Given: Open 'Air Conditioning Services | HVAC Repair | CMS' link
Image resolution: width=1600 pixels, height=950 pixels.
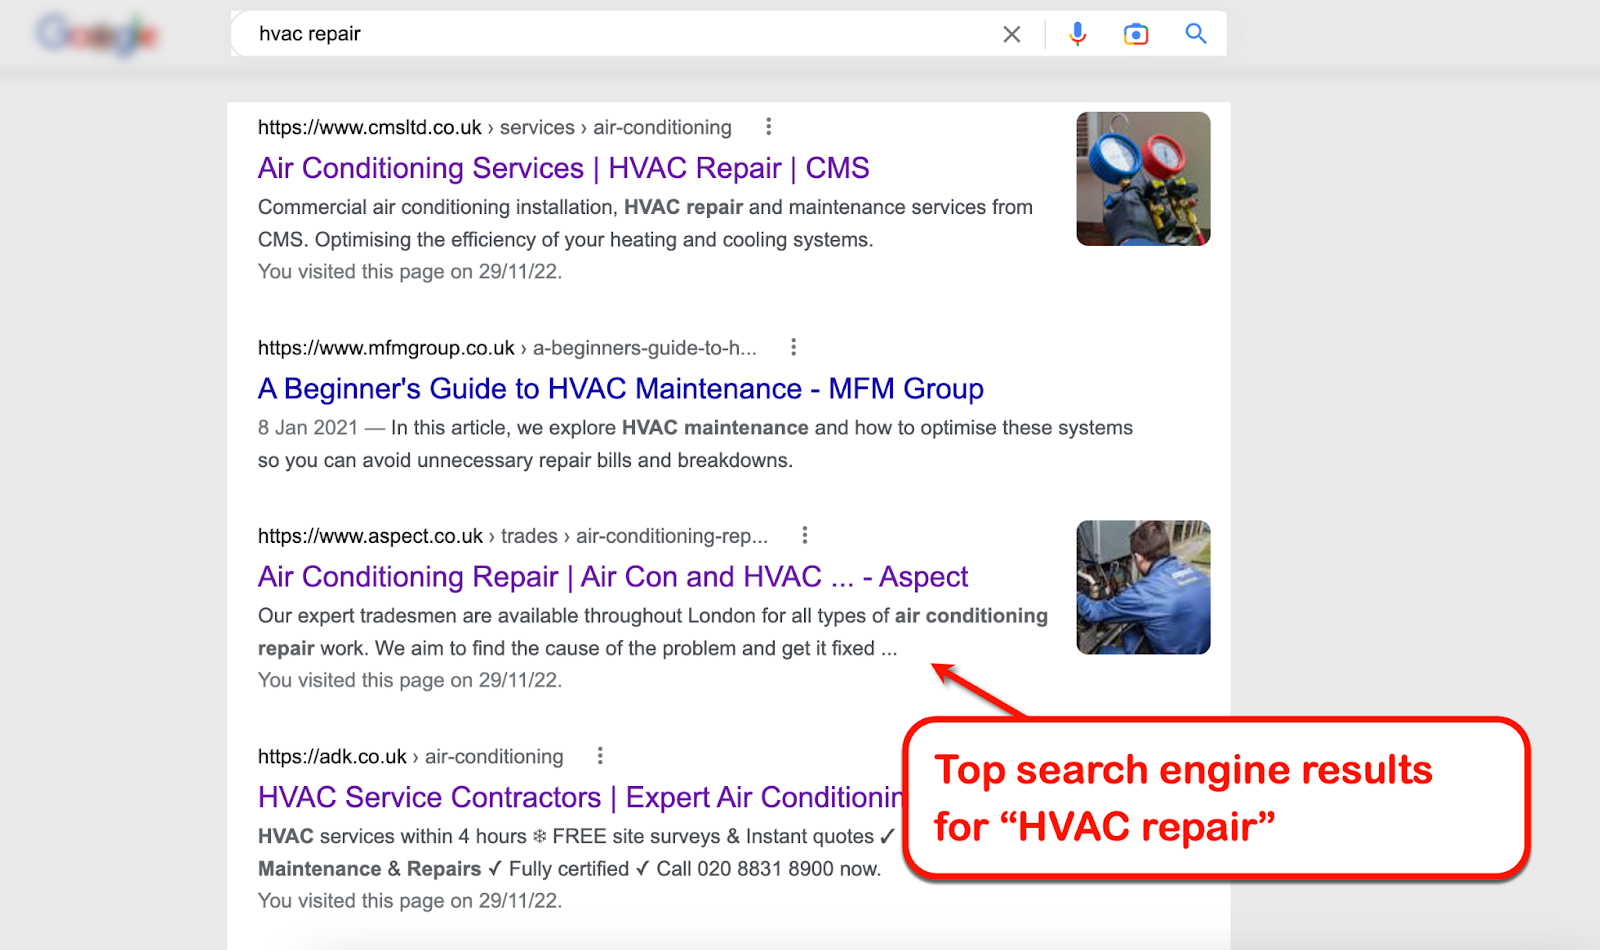Looking at the screenshot, I should pos(564,168).
